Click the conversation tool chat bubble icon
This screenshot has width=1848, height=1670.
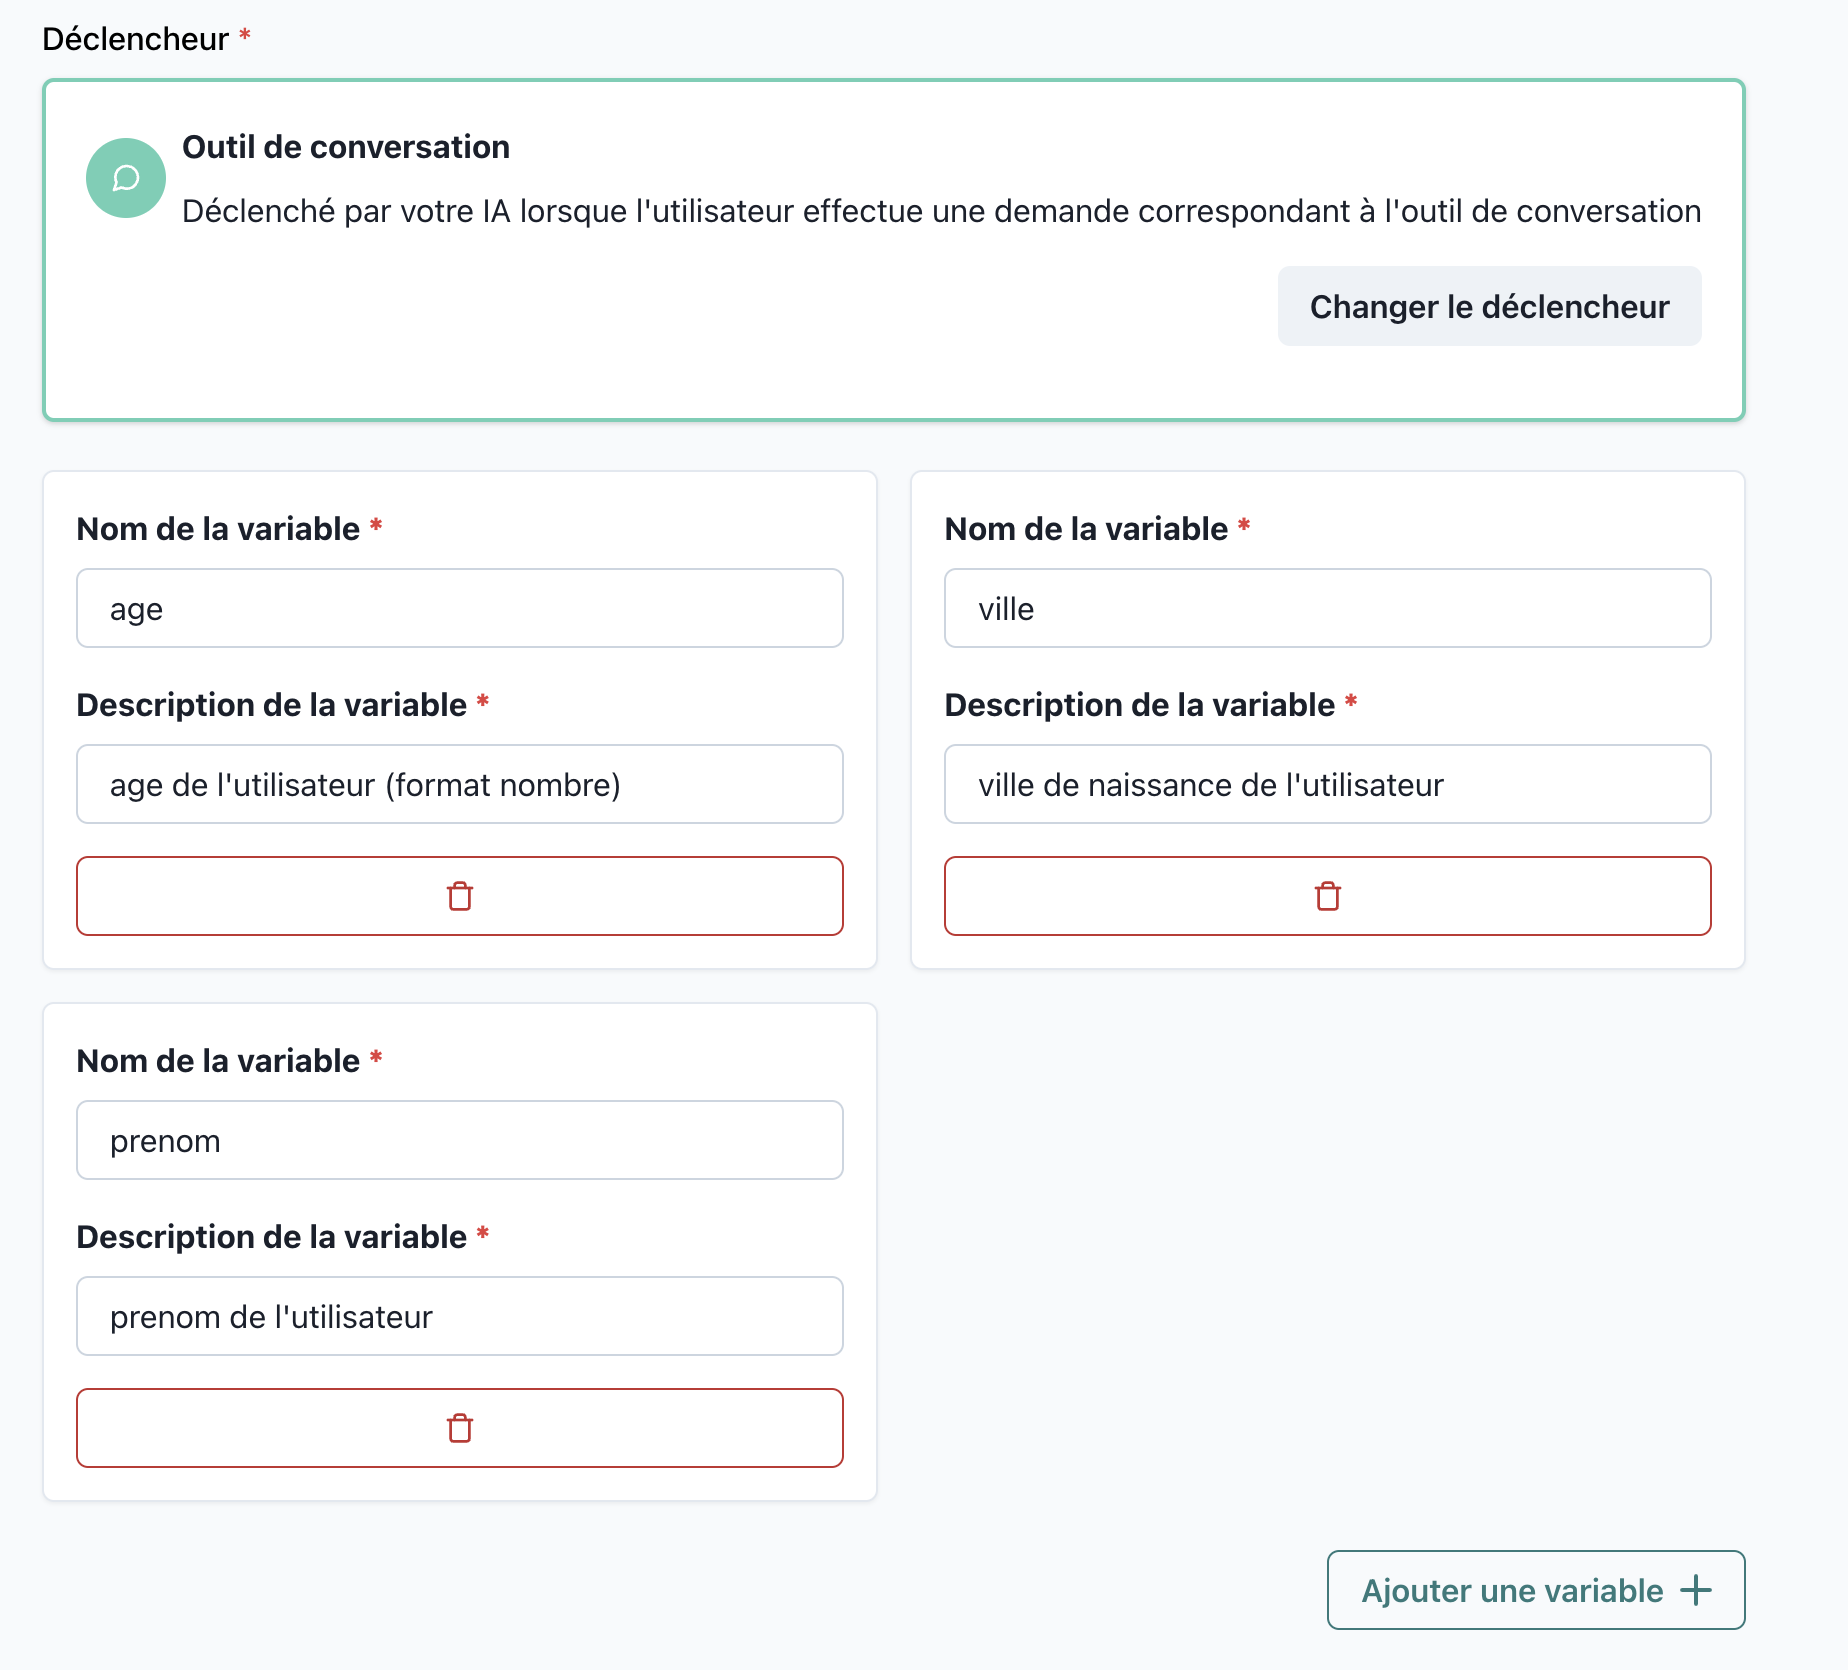click(126, 178)
